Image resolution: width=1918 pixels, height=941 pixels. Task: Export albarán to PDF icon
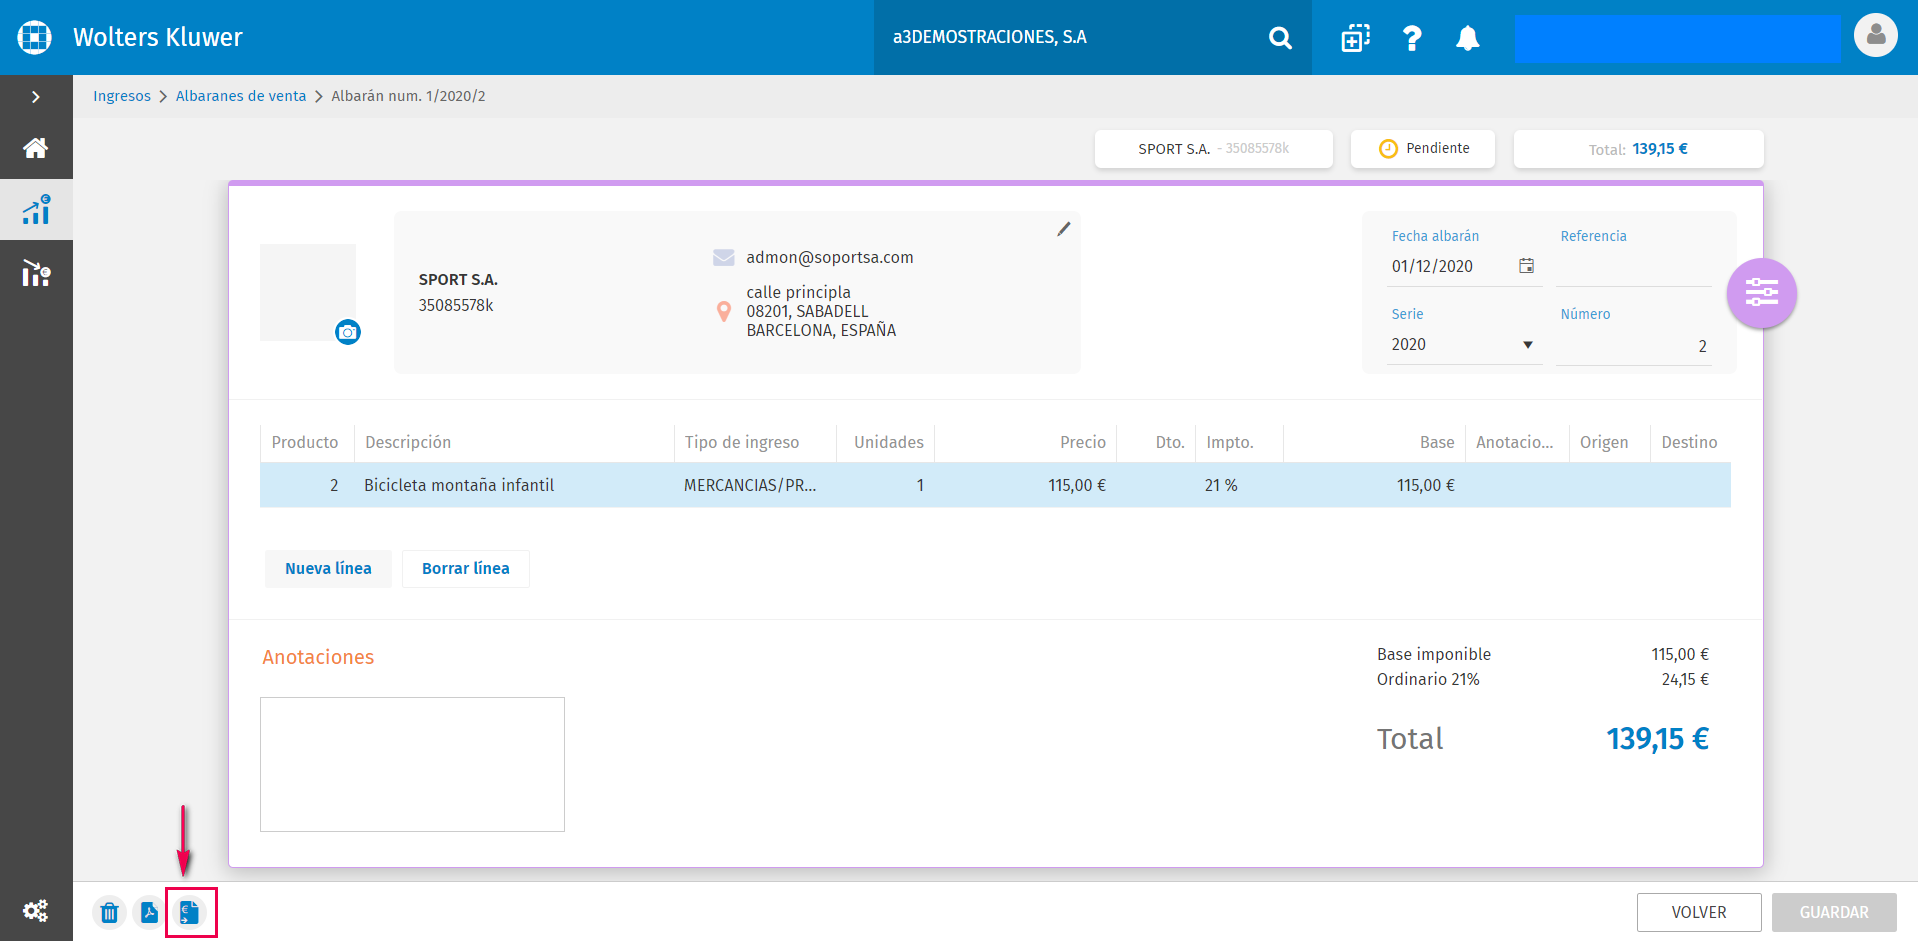point(149,912)
